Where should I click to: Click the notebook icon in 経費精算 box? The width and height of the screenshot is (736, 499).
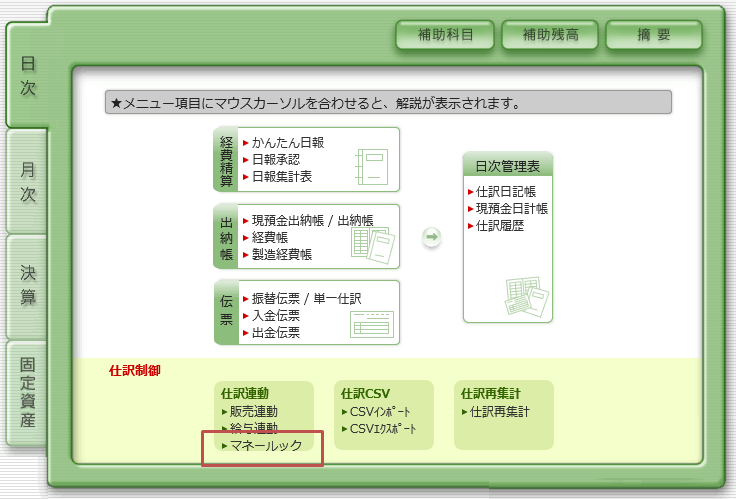[x=372, y=167]
